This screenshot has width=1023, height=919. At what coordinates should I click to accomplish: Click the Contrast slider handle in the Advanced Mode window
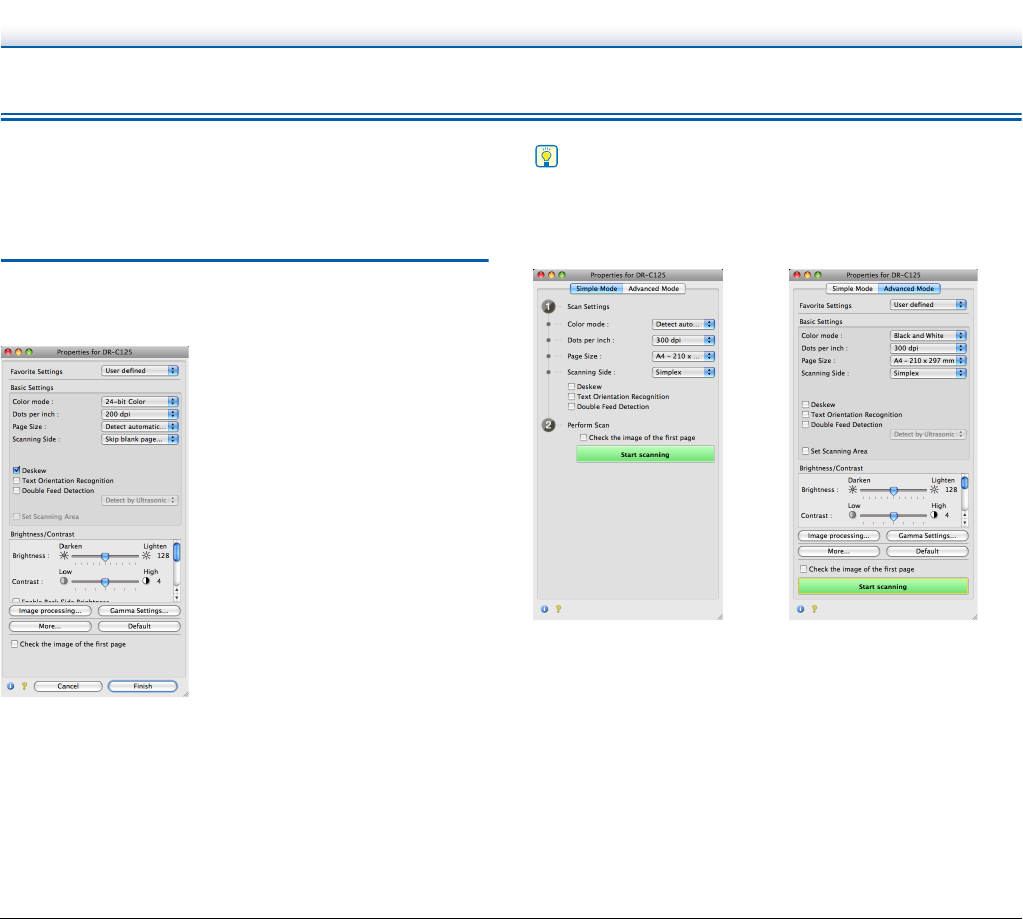[x=894, y=516]
